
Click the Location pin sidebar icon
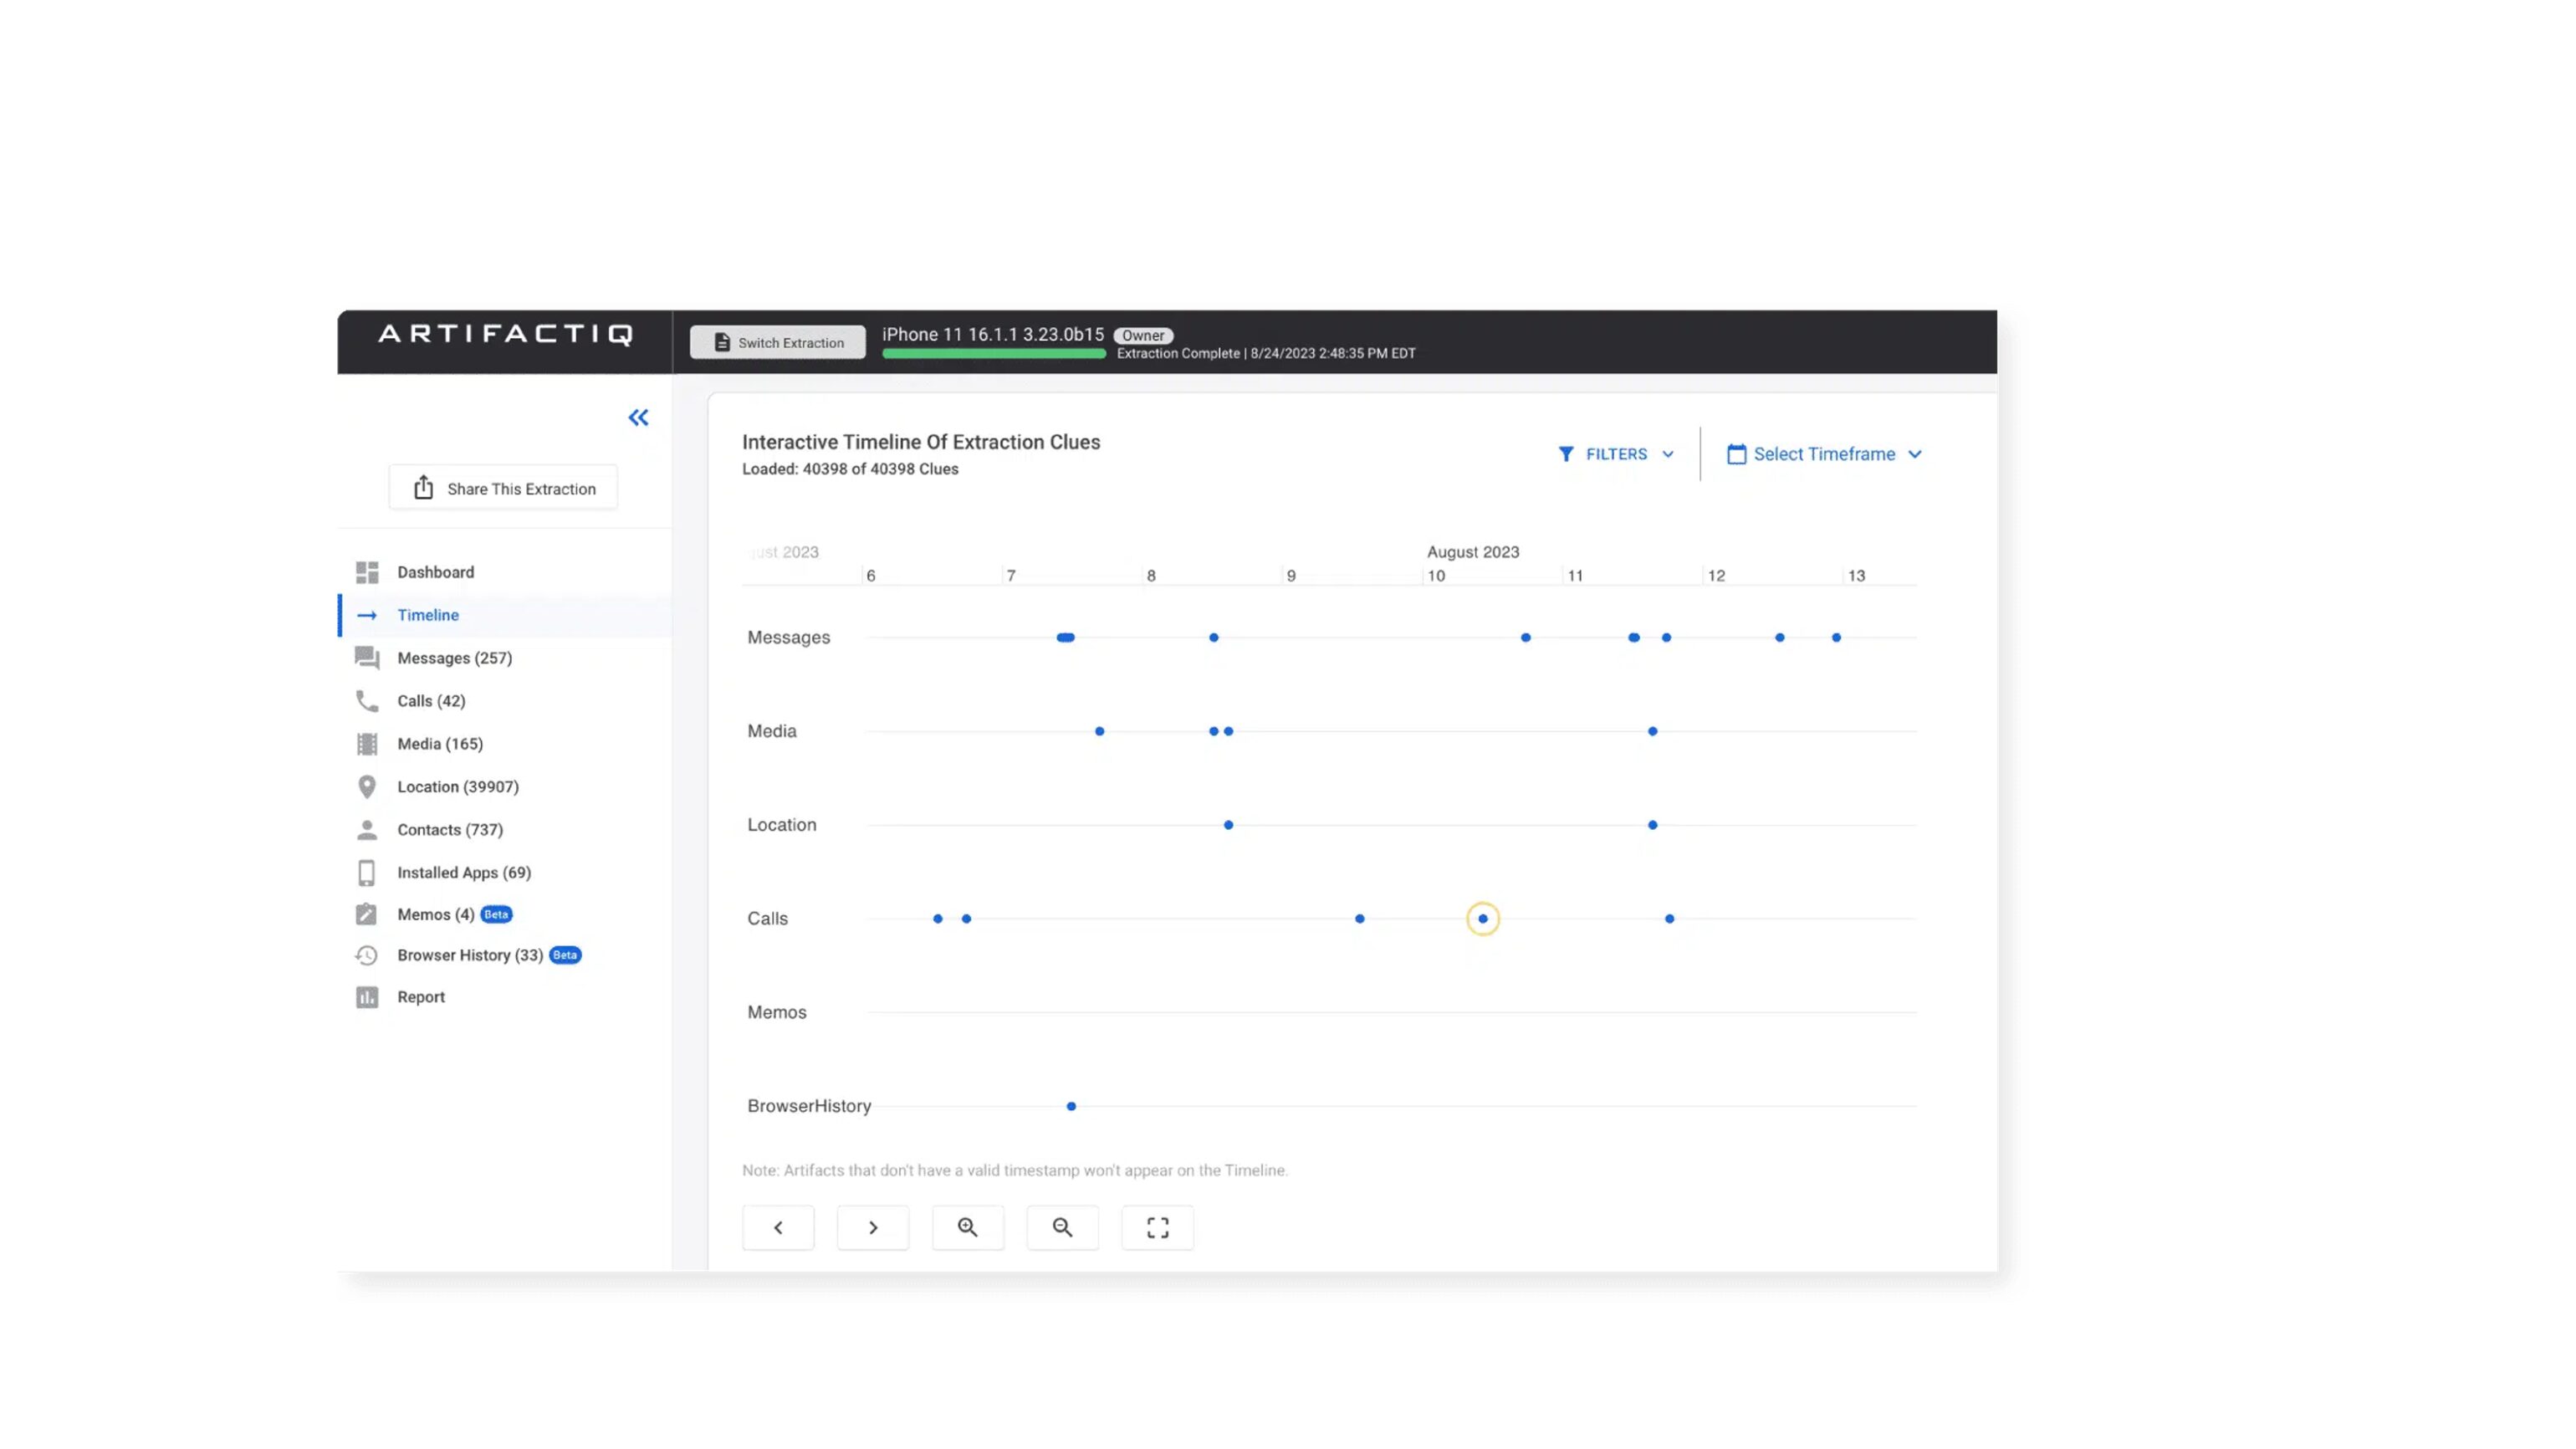pos(367,787)
